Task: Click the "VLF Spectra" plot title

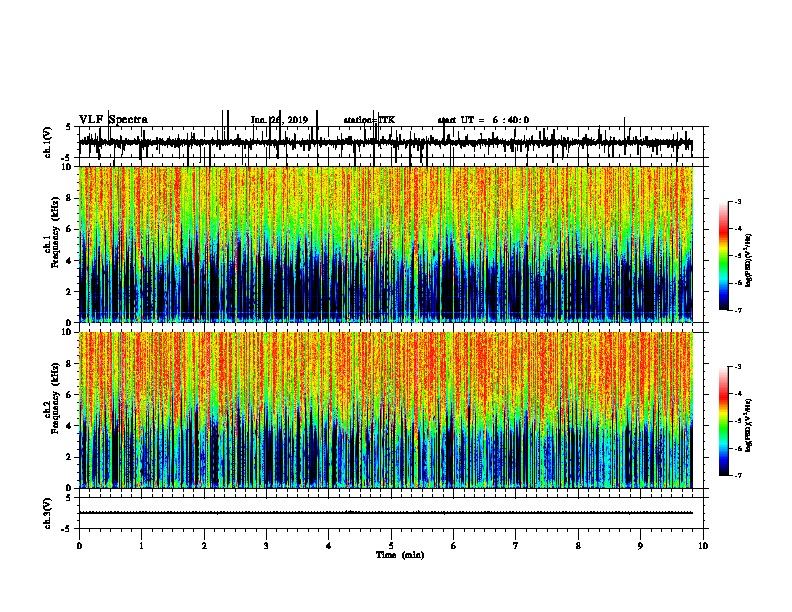Action: pos(113,119)
